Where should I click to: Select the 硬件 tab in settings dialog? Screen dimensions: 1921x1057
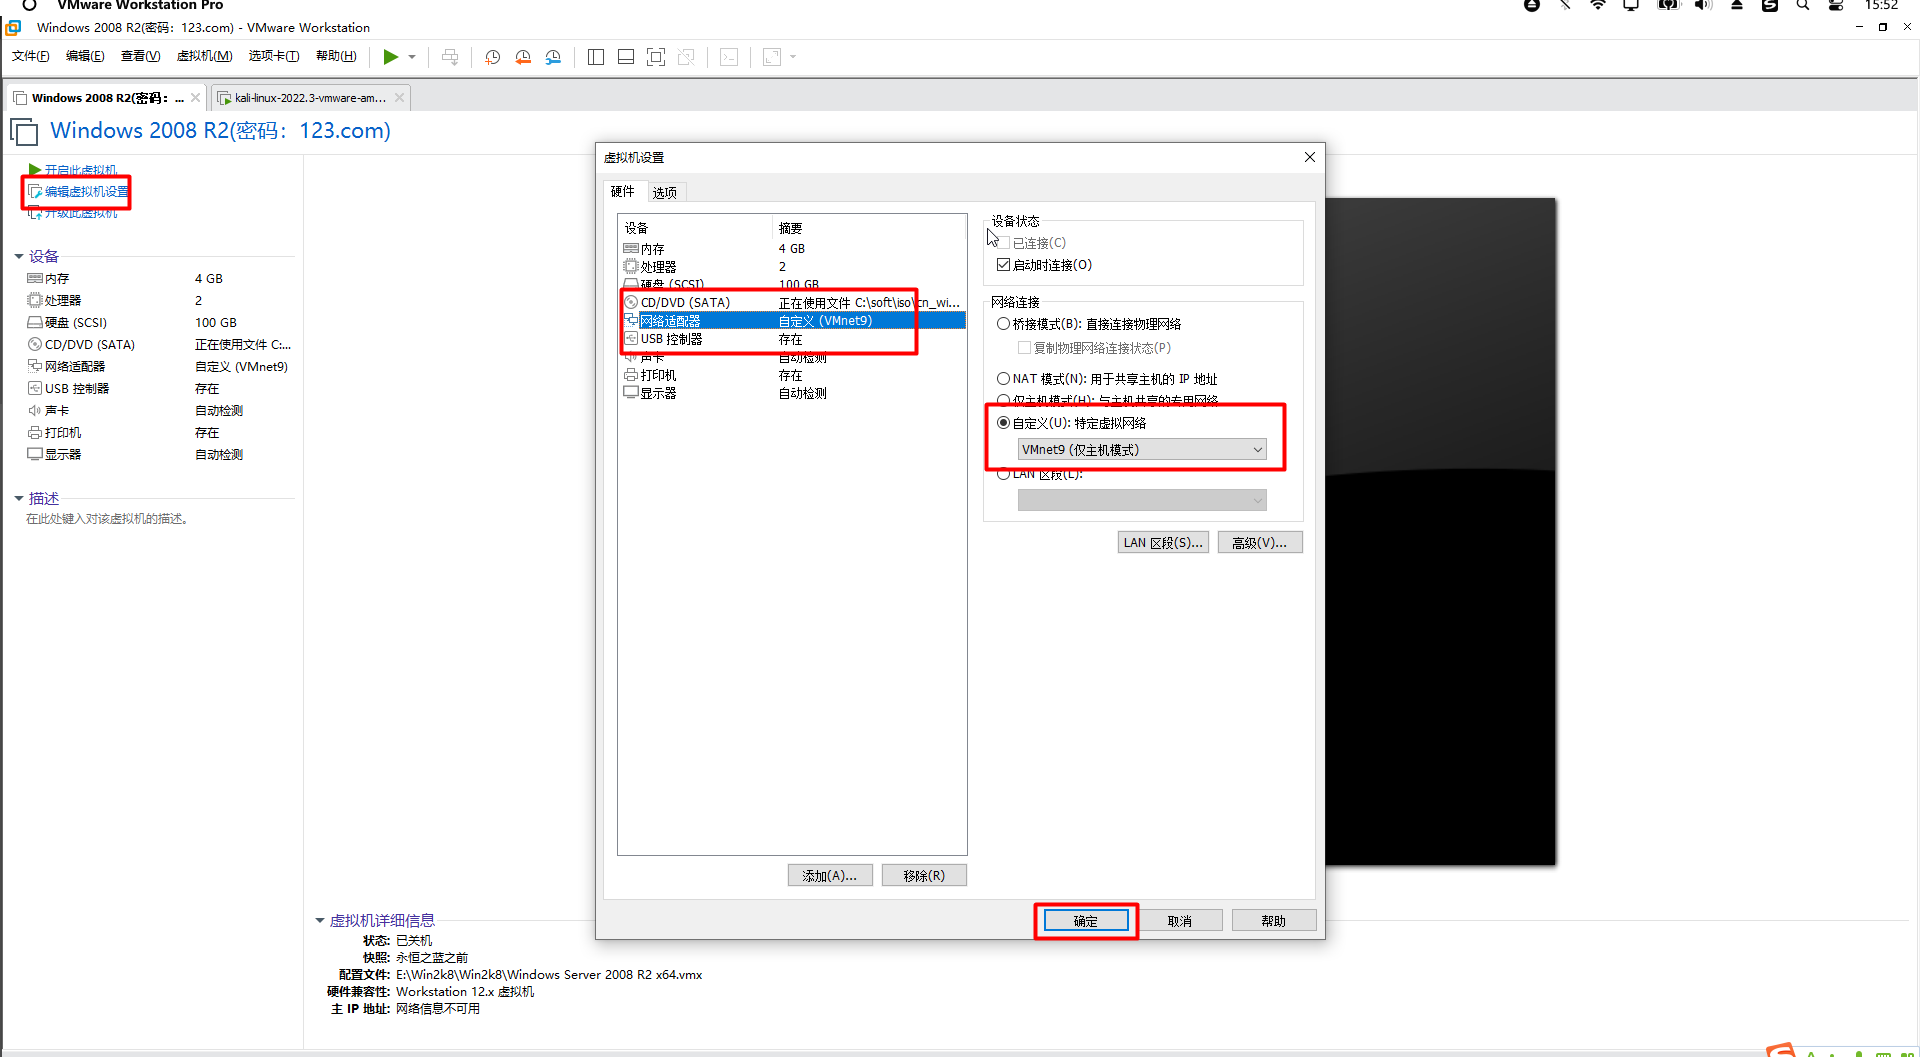[x=622, y=191]
